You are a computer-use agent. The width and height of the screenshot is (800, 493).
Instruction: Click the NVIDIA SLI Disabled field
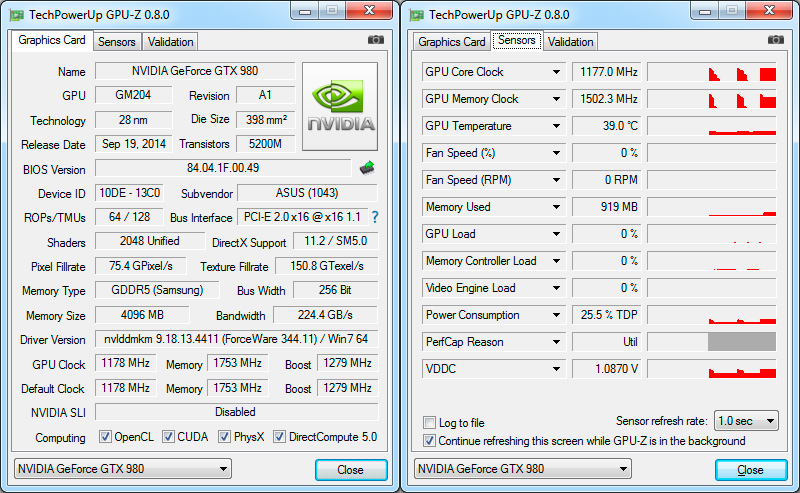pos(236,412)
